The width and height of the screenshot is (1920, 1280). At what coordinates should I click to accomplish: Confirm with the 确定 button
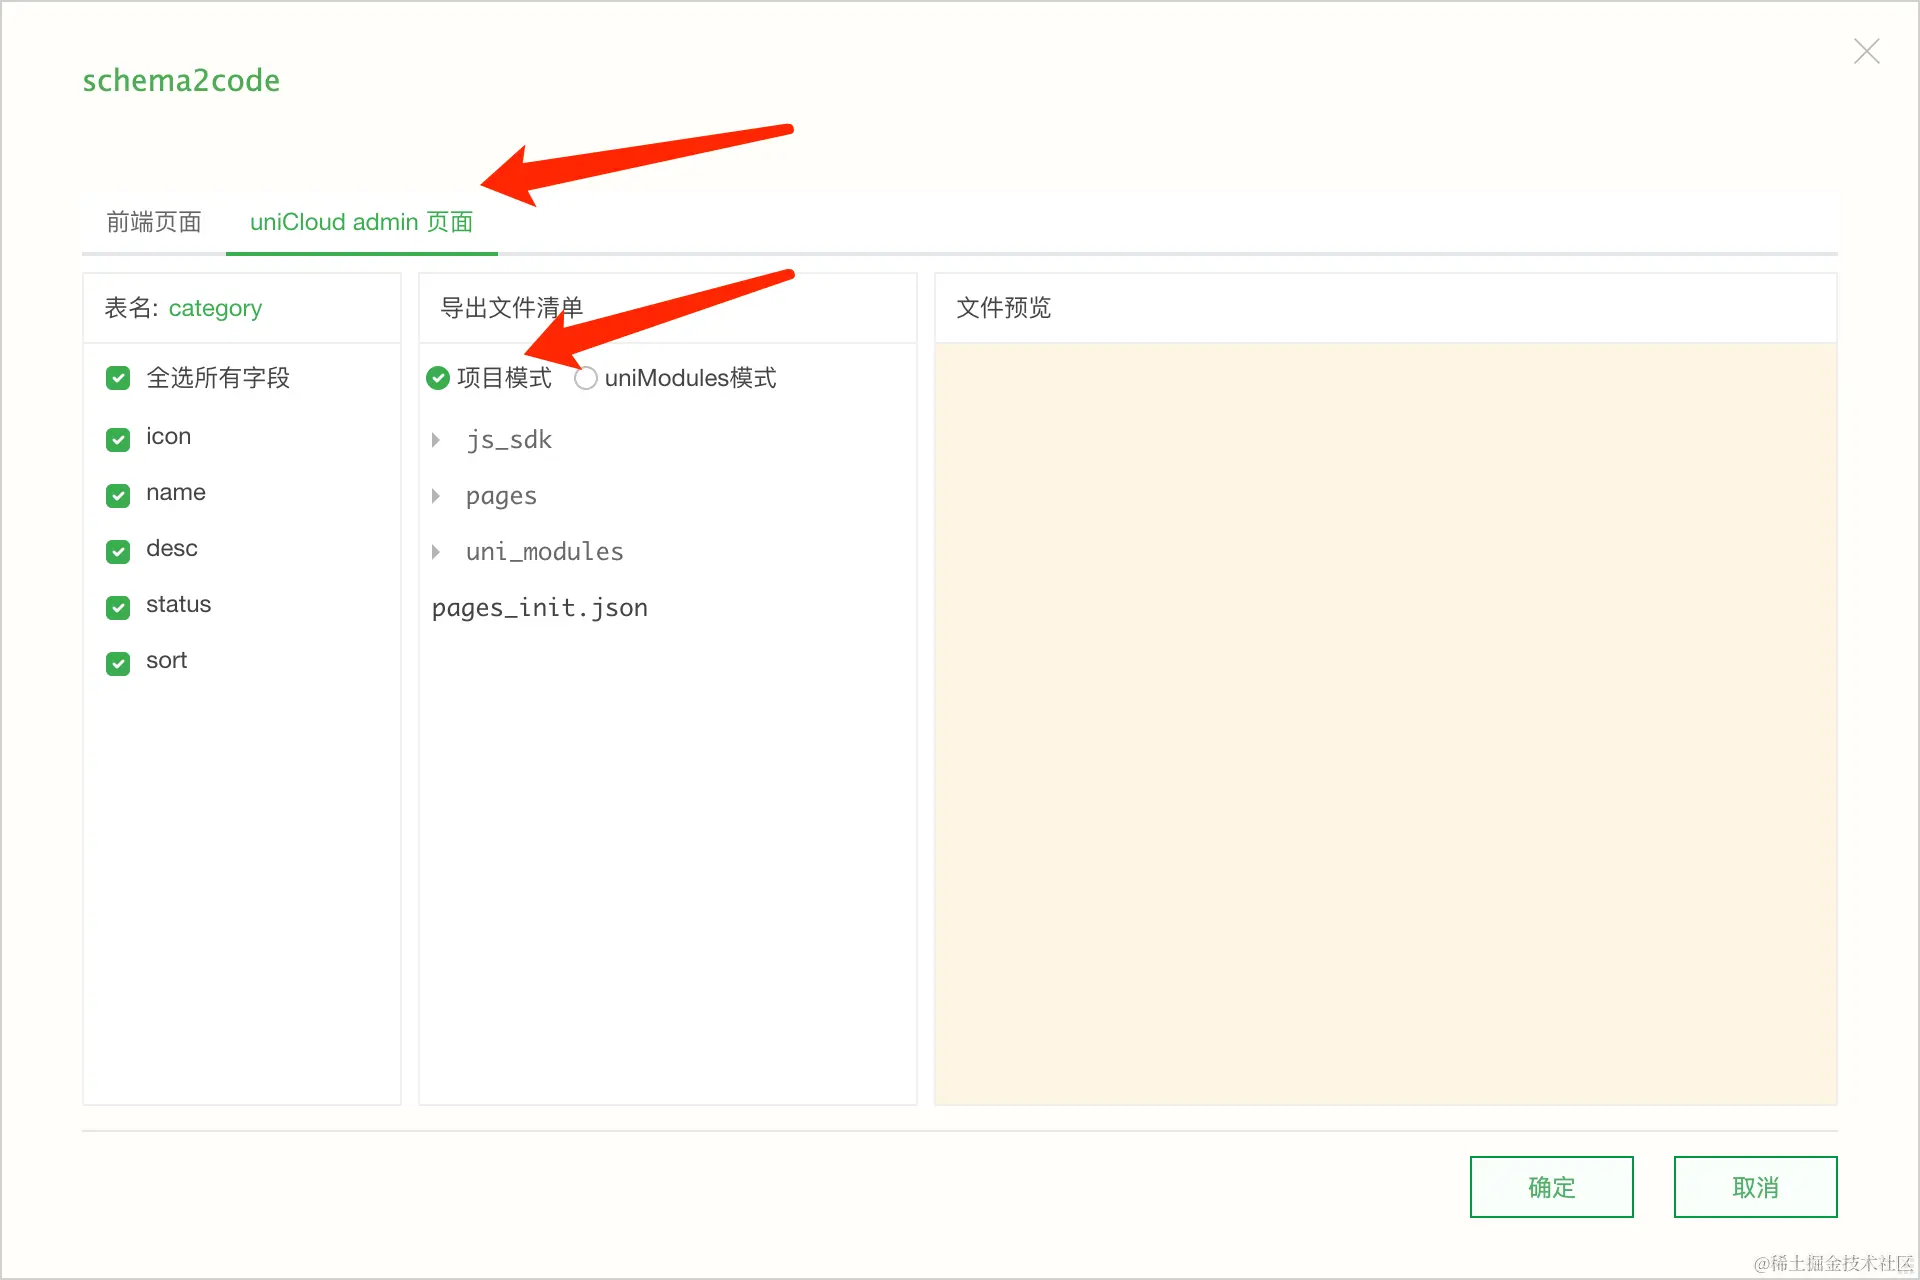point(1551,1187)
